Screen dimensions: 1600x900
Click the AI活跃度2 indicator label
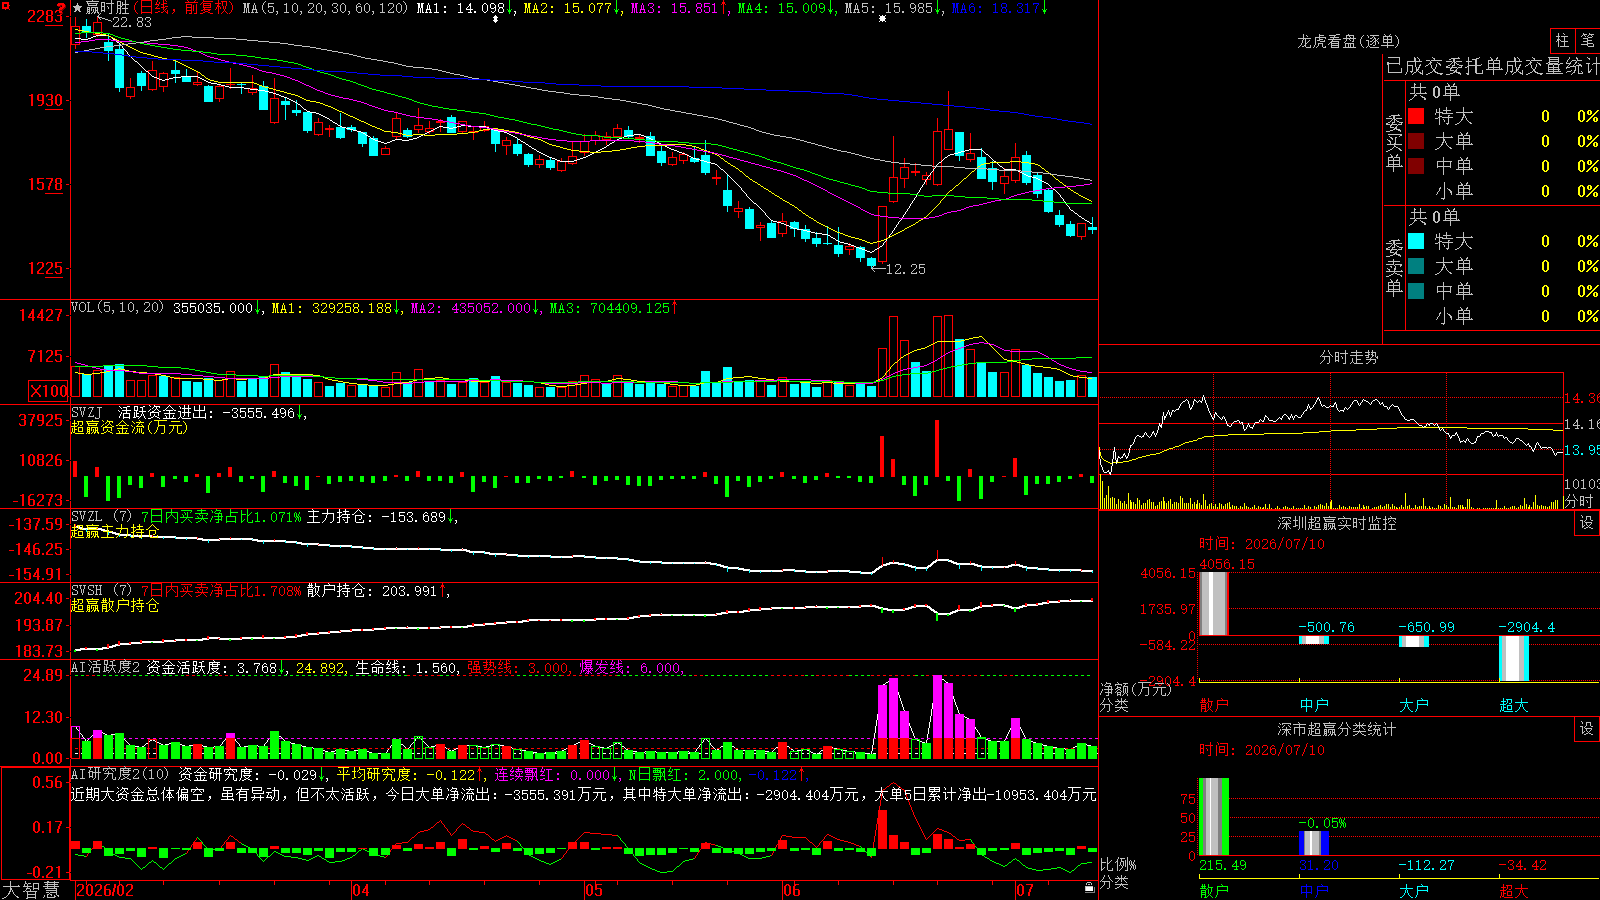(x=106, y=668)
